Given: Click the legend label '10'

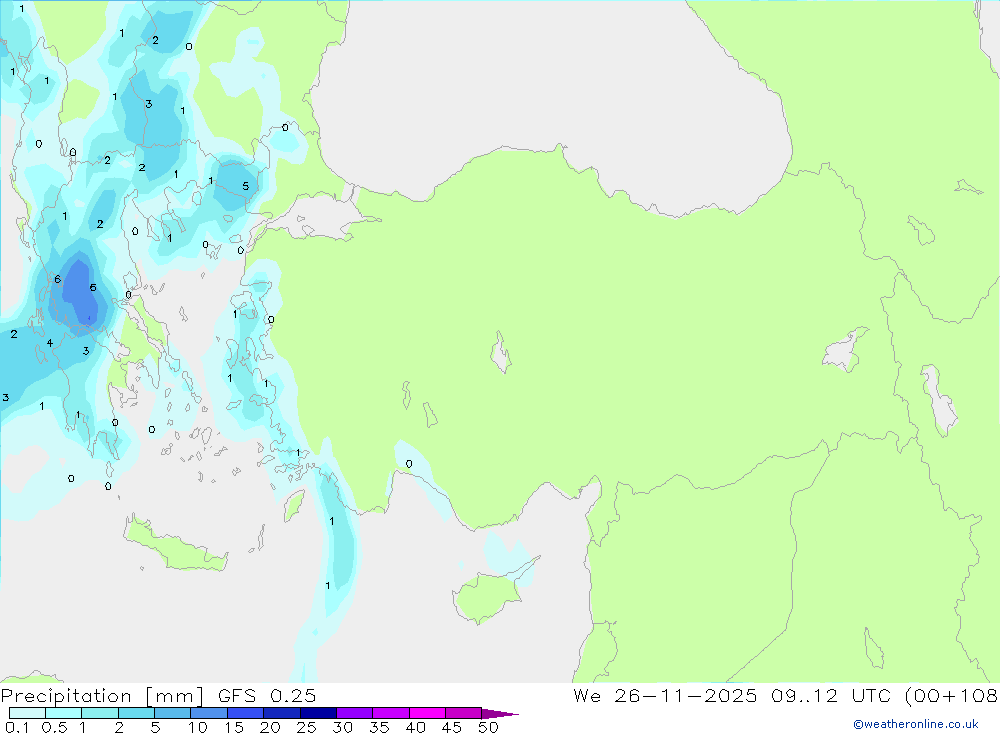Looking at the screenshot, I should coord(198,727).
